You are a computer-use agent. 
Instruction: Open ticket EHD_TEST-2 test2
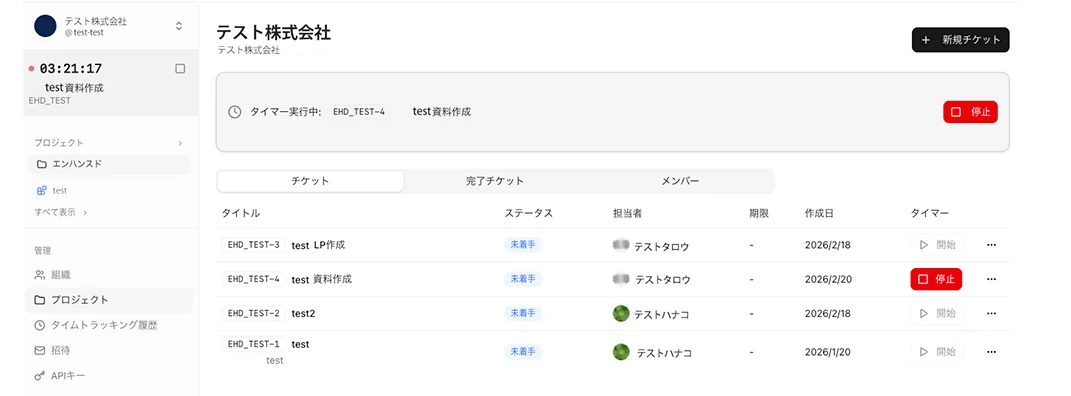(303, 313)
